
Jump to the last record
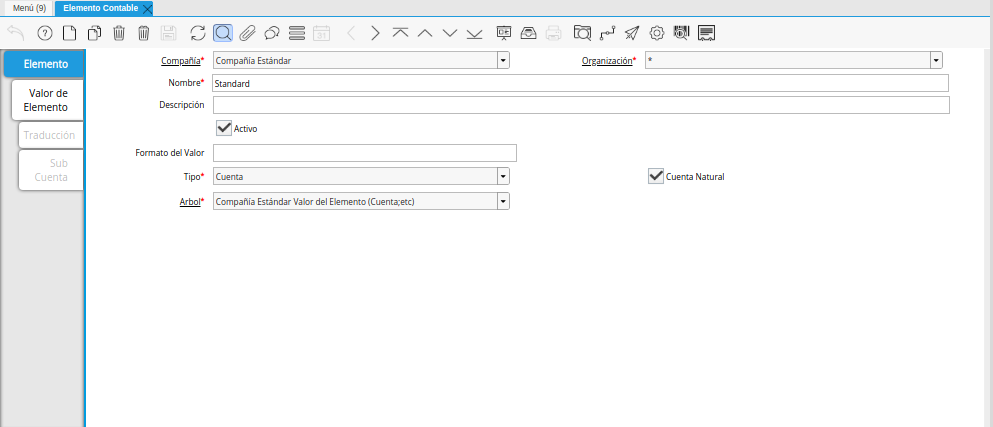click(474, 33)
